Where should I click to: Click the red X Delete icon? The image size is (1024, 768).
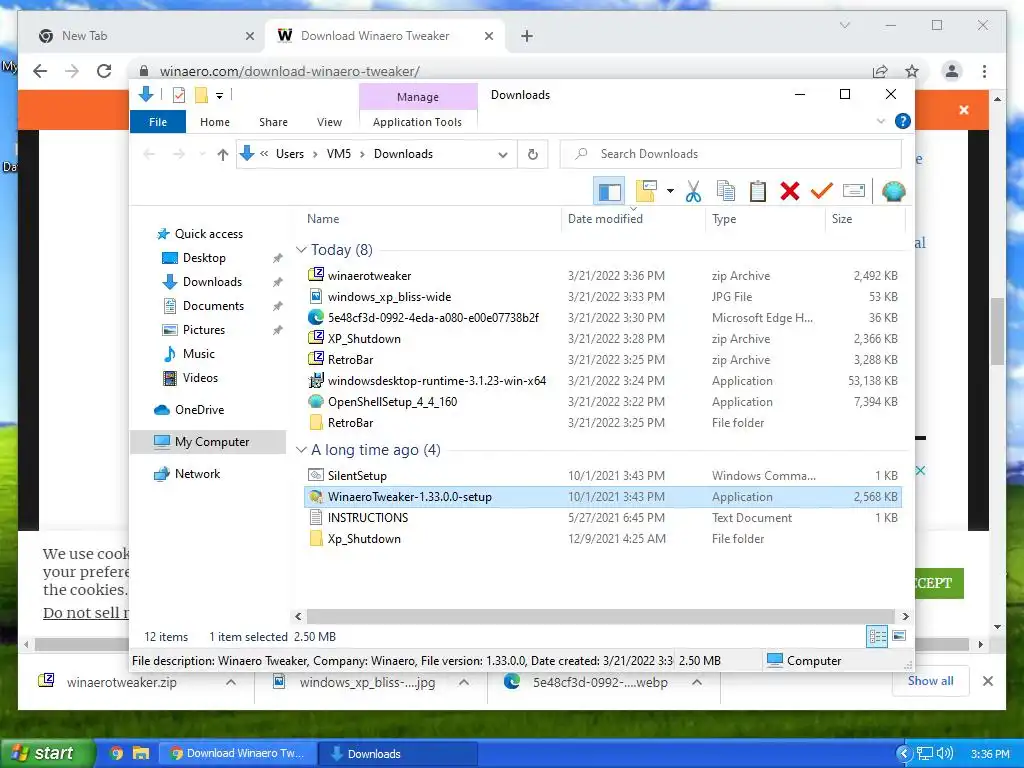click(x=790, y=191)
